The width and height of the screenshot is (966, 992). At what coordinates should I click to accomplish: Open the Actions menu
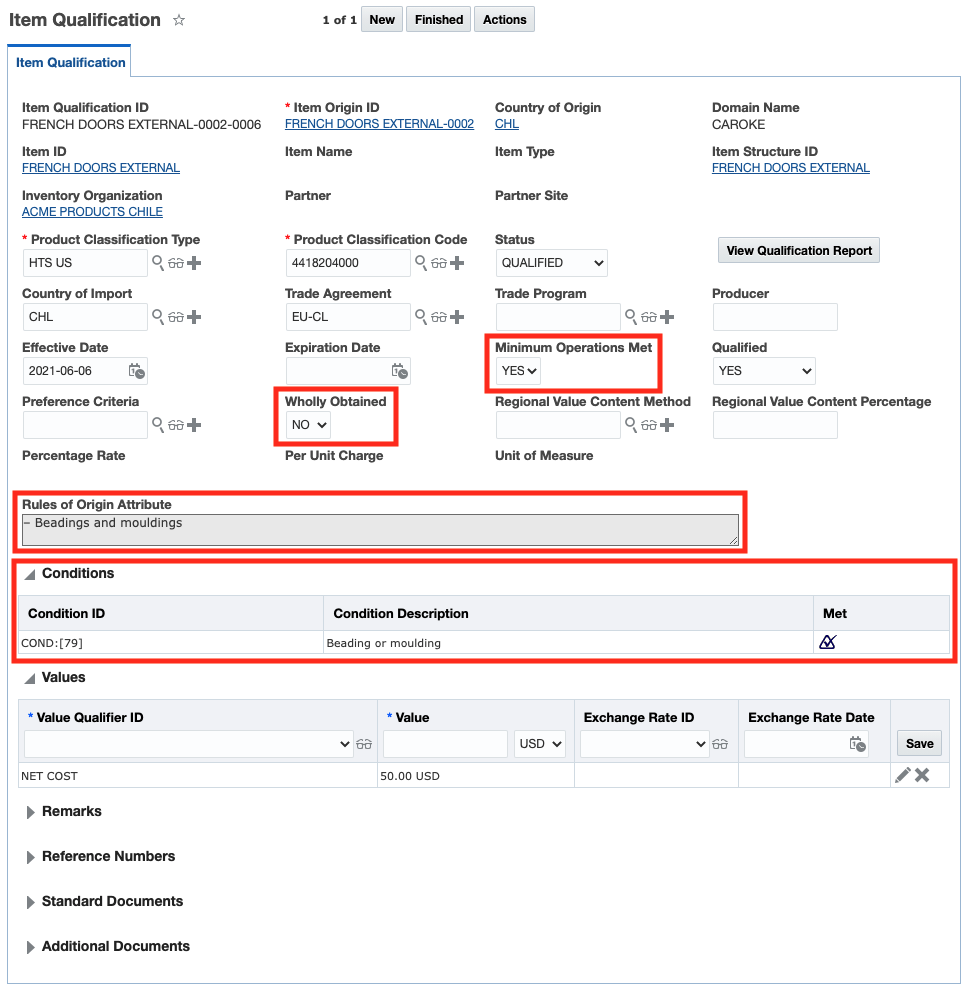(x=504, y=20)
